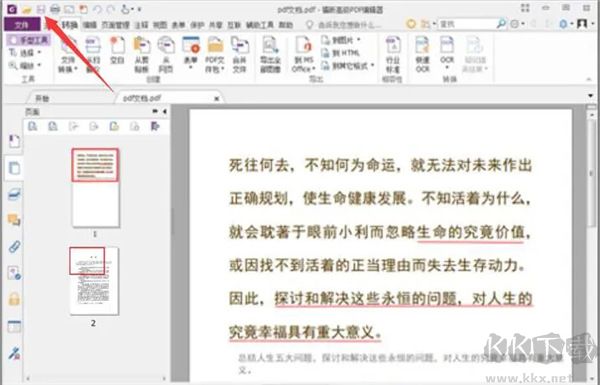Click the 查找 search input field
The height and width of the screenshot is (385, 600).
click(x=468, y=24)
